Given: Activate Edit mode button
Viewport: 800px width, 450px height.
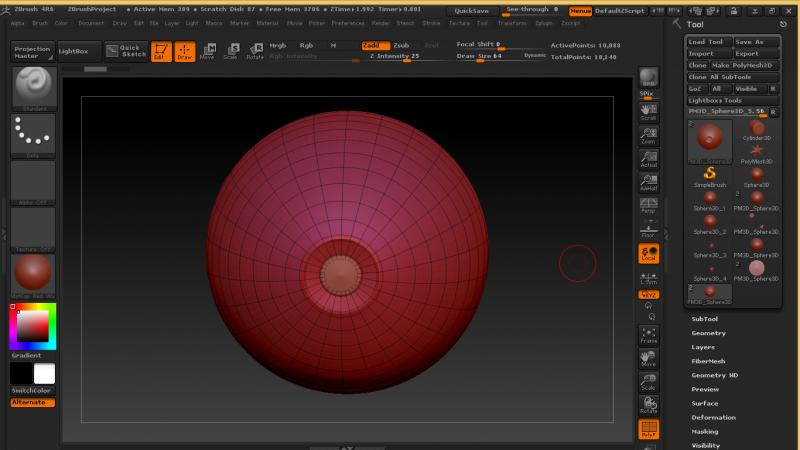Looking at the screenshot, I should (161, 51).
